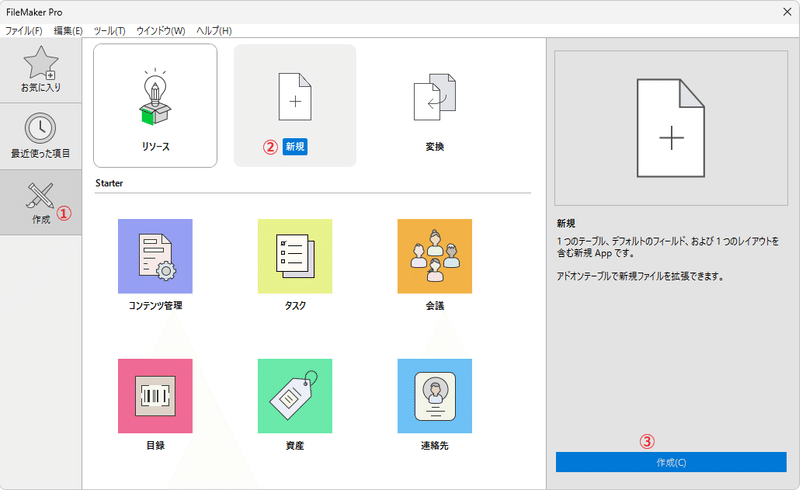Image resolution: width=800 pixels, height=490 pixels.
Task: Click the 新規 heading in details panel
Action: click(566, 224)
